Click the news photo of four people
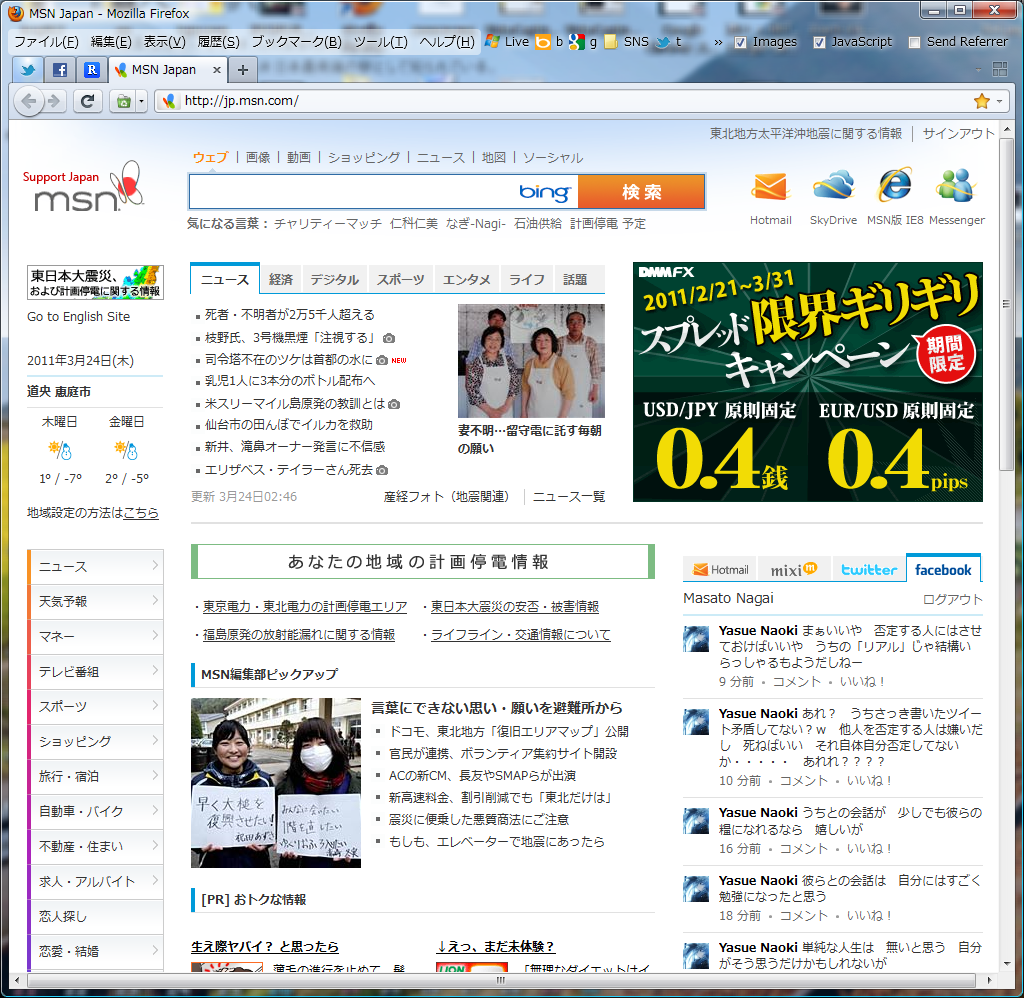Viewport: 1024px width, 998px height. (531, 361)
